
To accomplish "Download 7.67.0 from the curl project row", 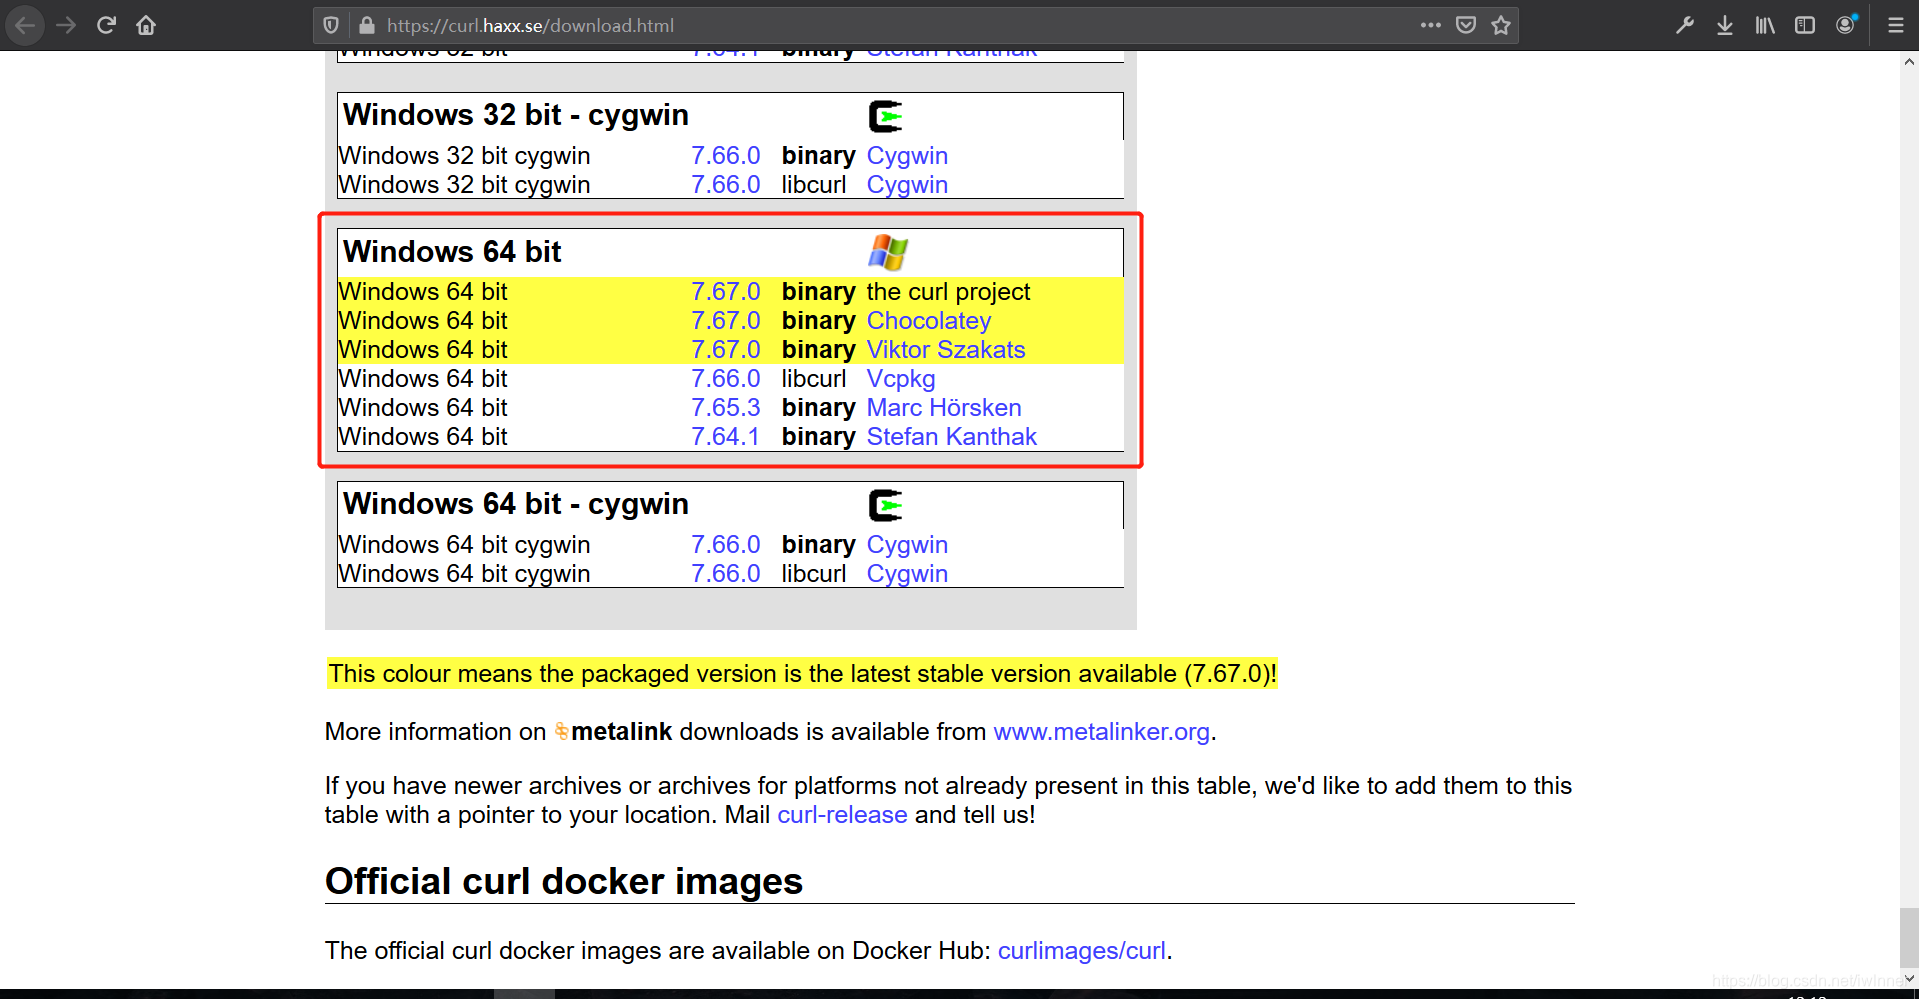I will [x=726, y=292].
